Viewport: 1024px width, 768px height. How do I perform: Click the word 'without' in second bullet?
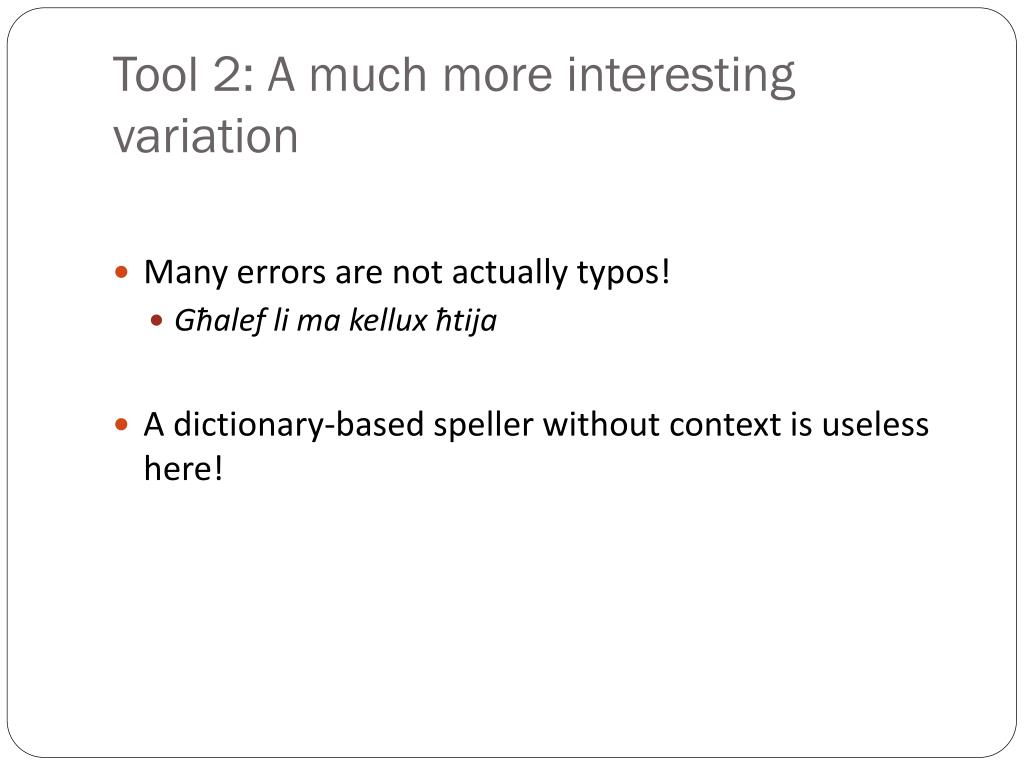tap(601, 424)
